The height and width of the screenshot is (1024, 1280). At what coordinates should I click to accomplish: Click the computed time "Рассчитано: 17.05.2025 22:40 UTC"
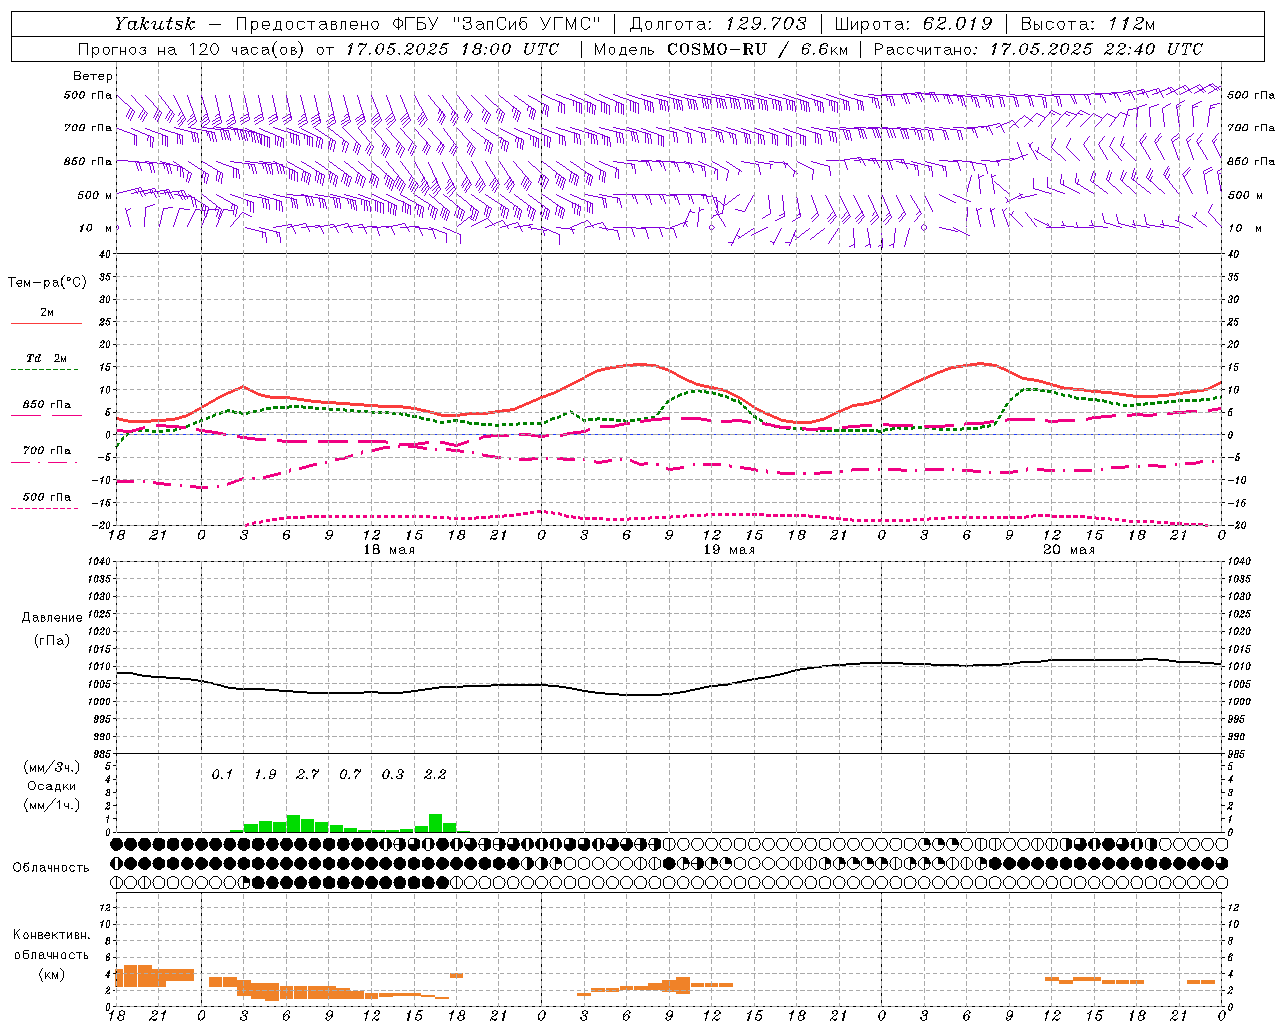click(1039, 49)
